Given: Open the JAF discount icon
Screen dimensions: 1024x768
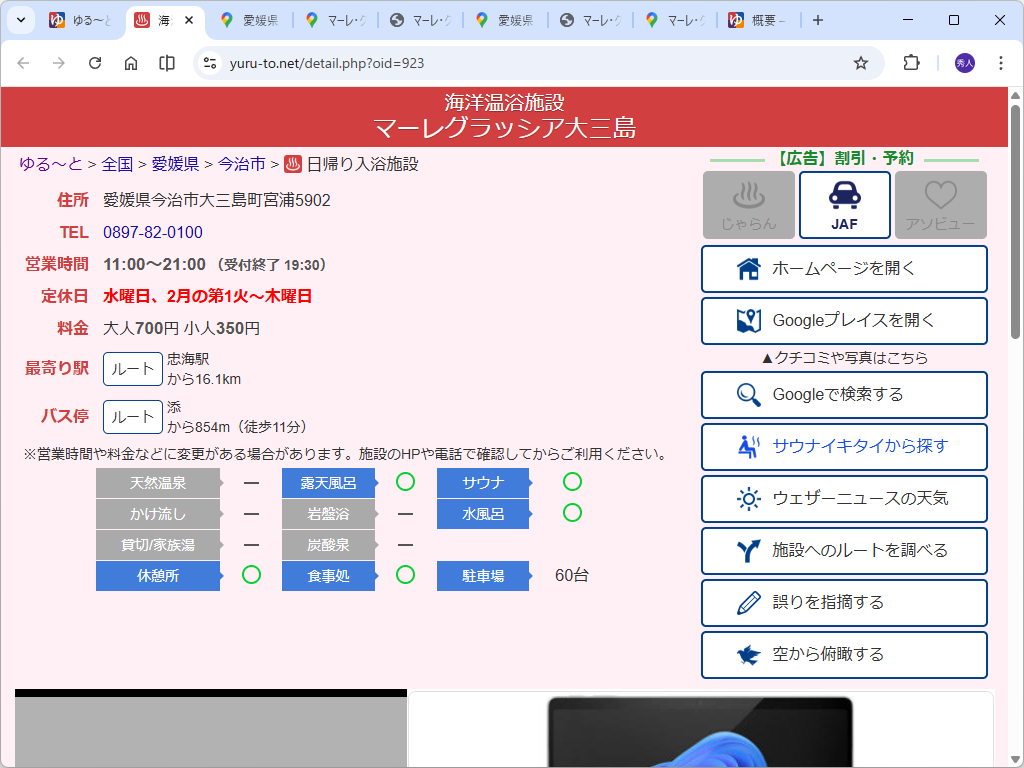Looking at the screenshot, I should click(844, 205).
